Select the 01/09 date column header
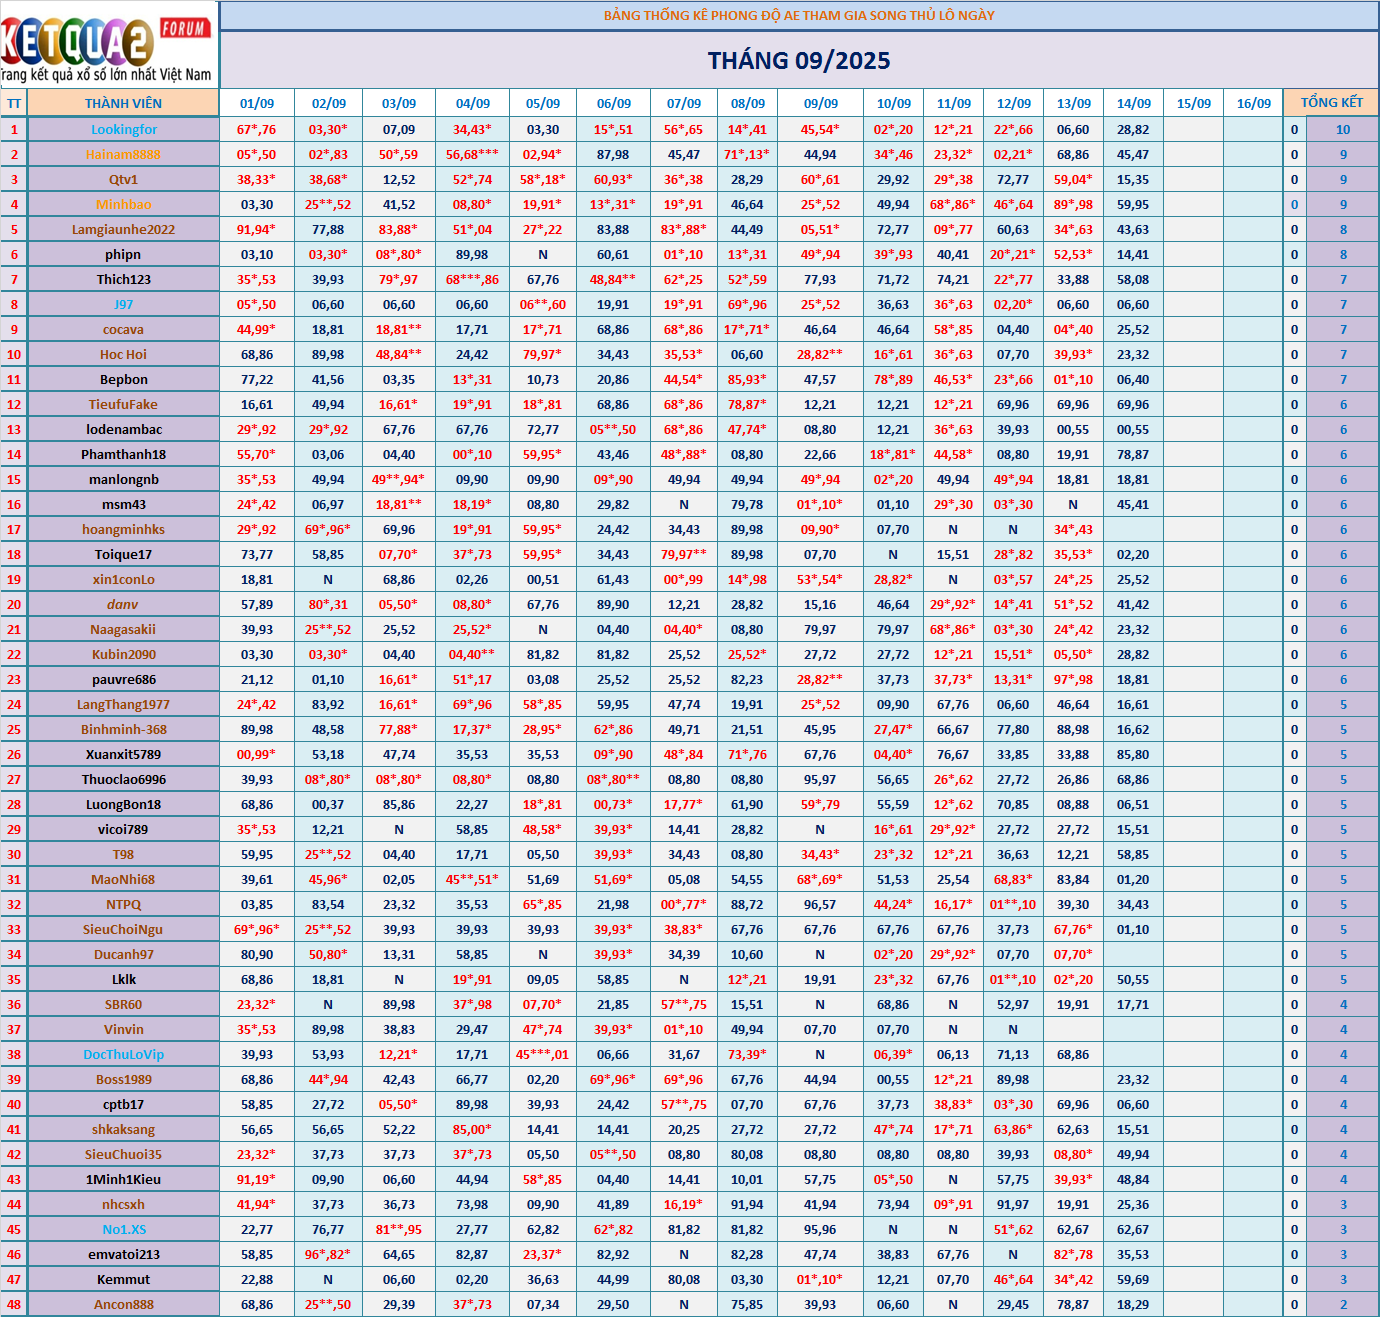This screenshot has width=1380, height=1317. [257, 103]
